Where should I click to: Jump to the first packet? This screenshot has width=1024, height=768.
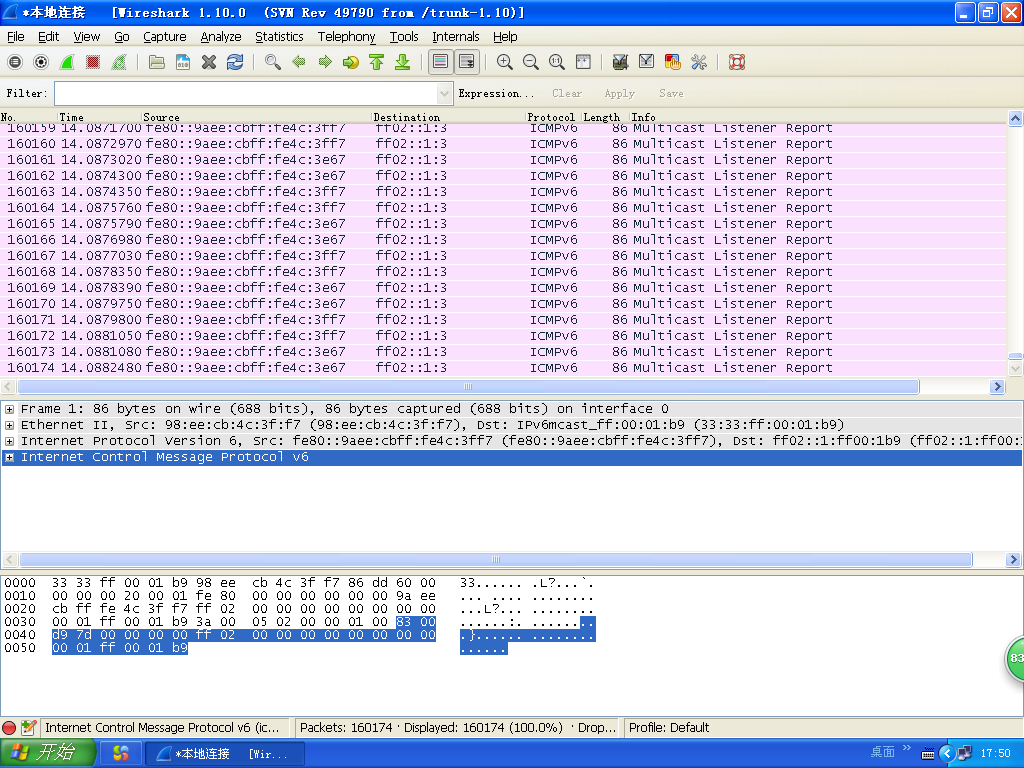click(377, 62)
